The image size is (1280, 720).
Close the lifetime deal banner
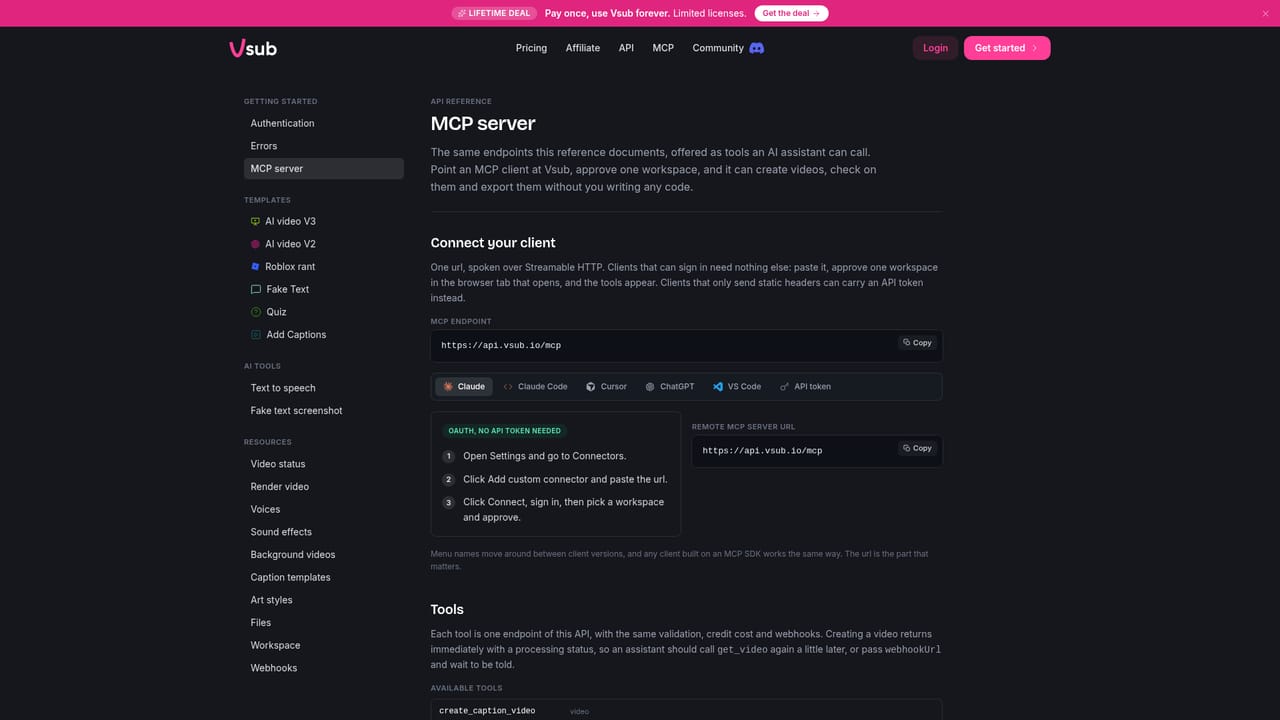click(1265, 13)
